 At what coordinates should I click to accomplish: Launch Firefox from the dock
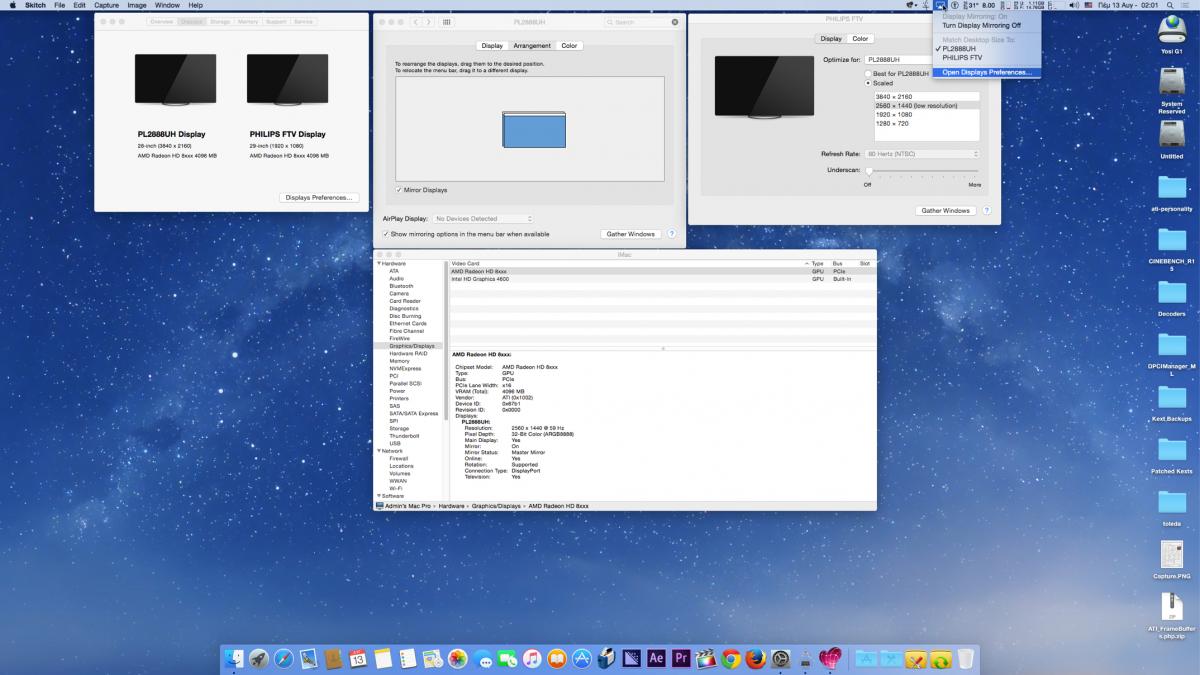pos(756,659)
